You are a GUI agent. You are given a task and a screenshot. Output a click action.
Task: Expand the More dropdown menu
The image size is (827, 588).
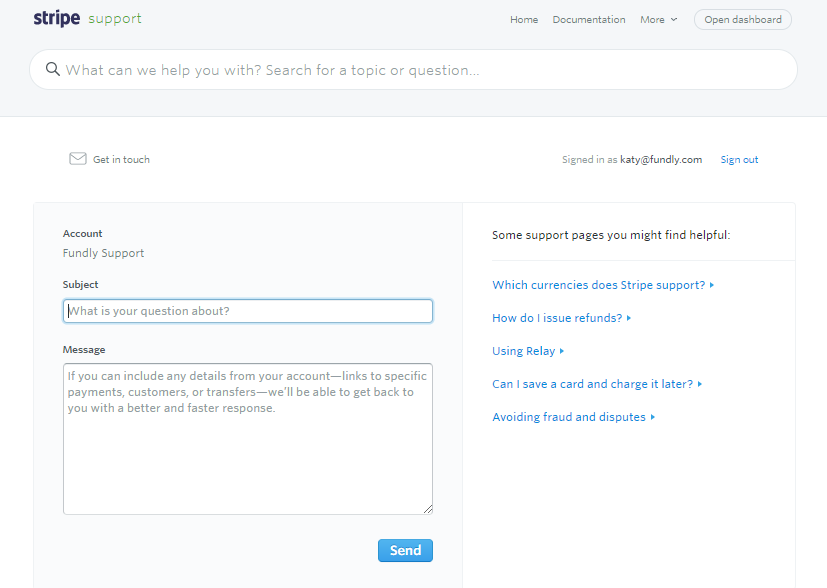pos(658,20)
